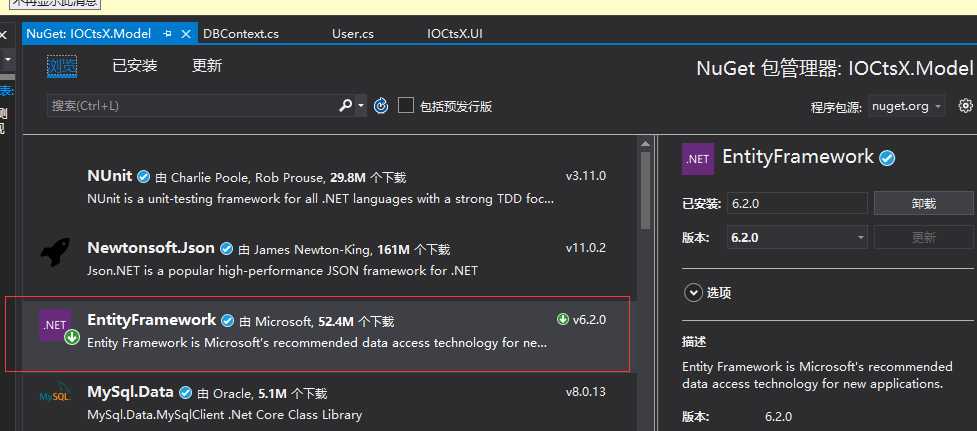
Task: Open NuGet settings gear icon
Action: (x=965, y=106)
